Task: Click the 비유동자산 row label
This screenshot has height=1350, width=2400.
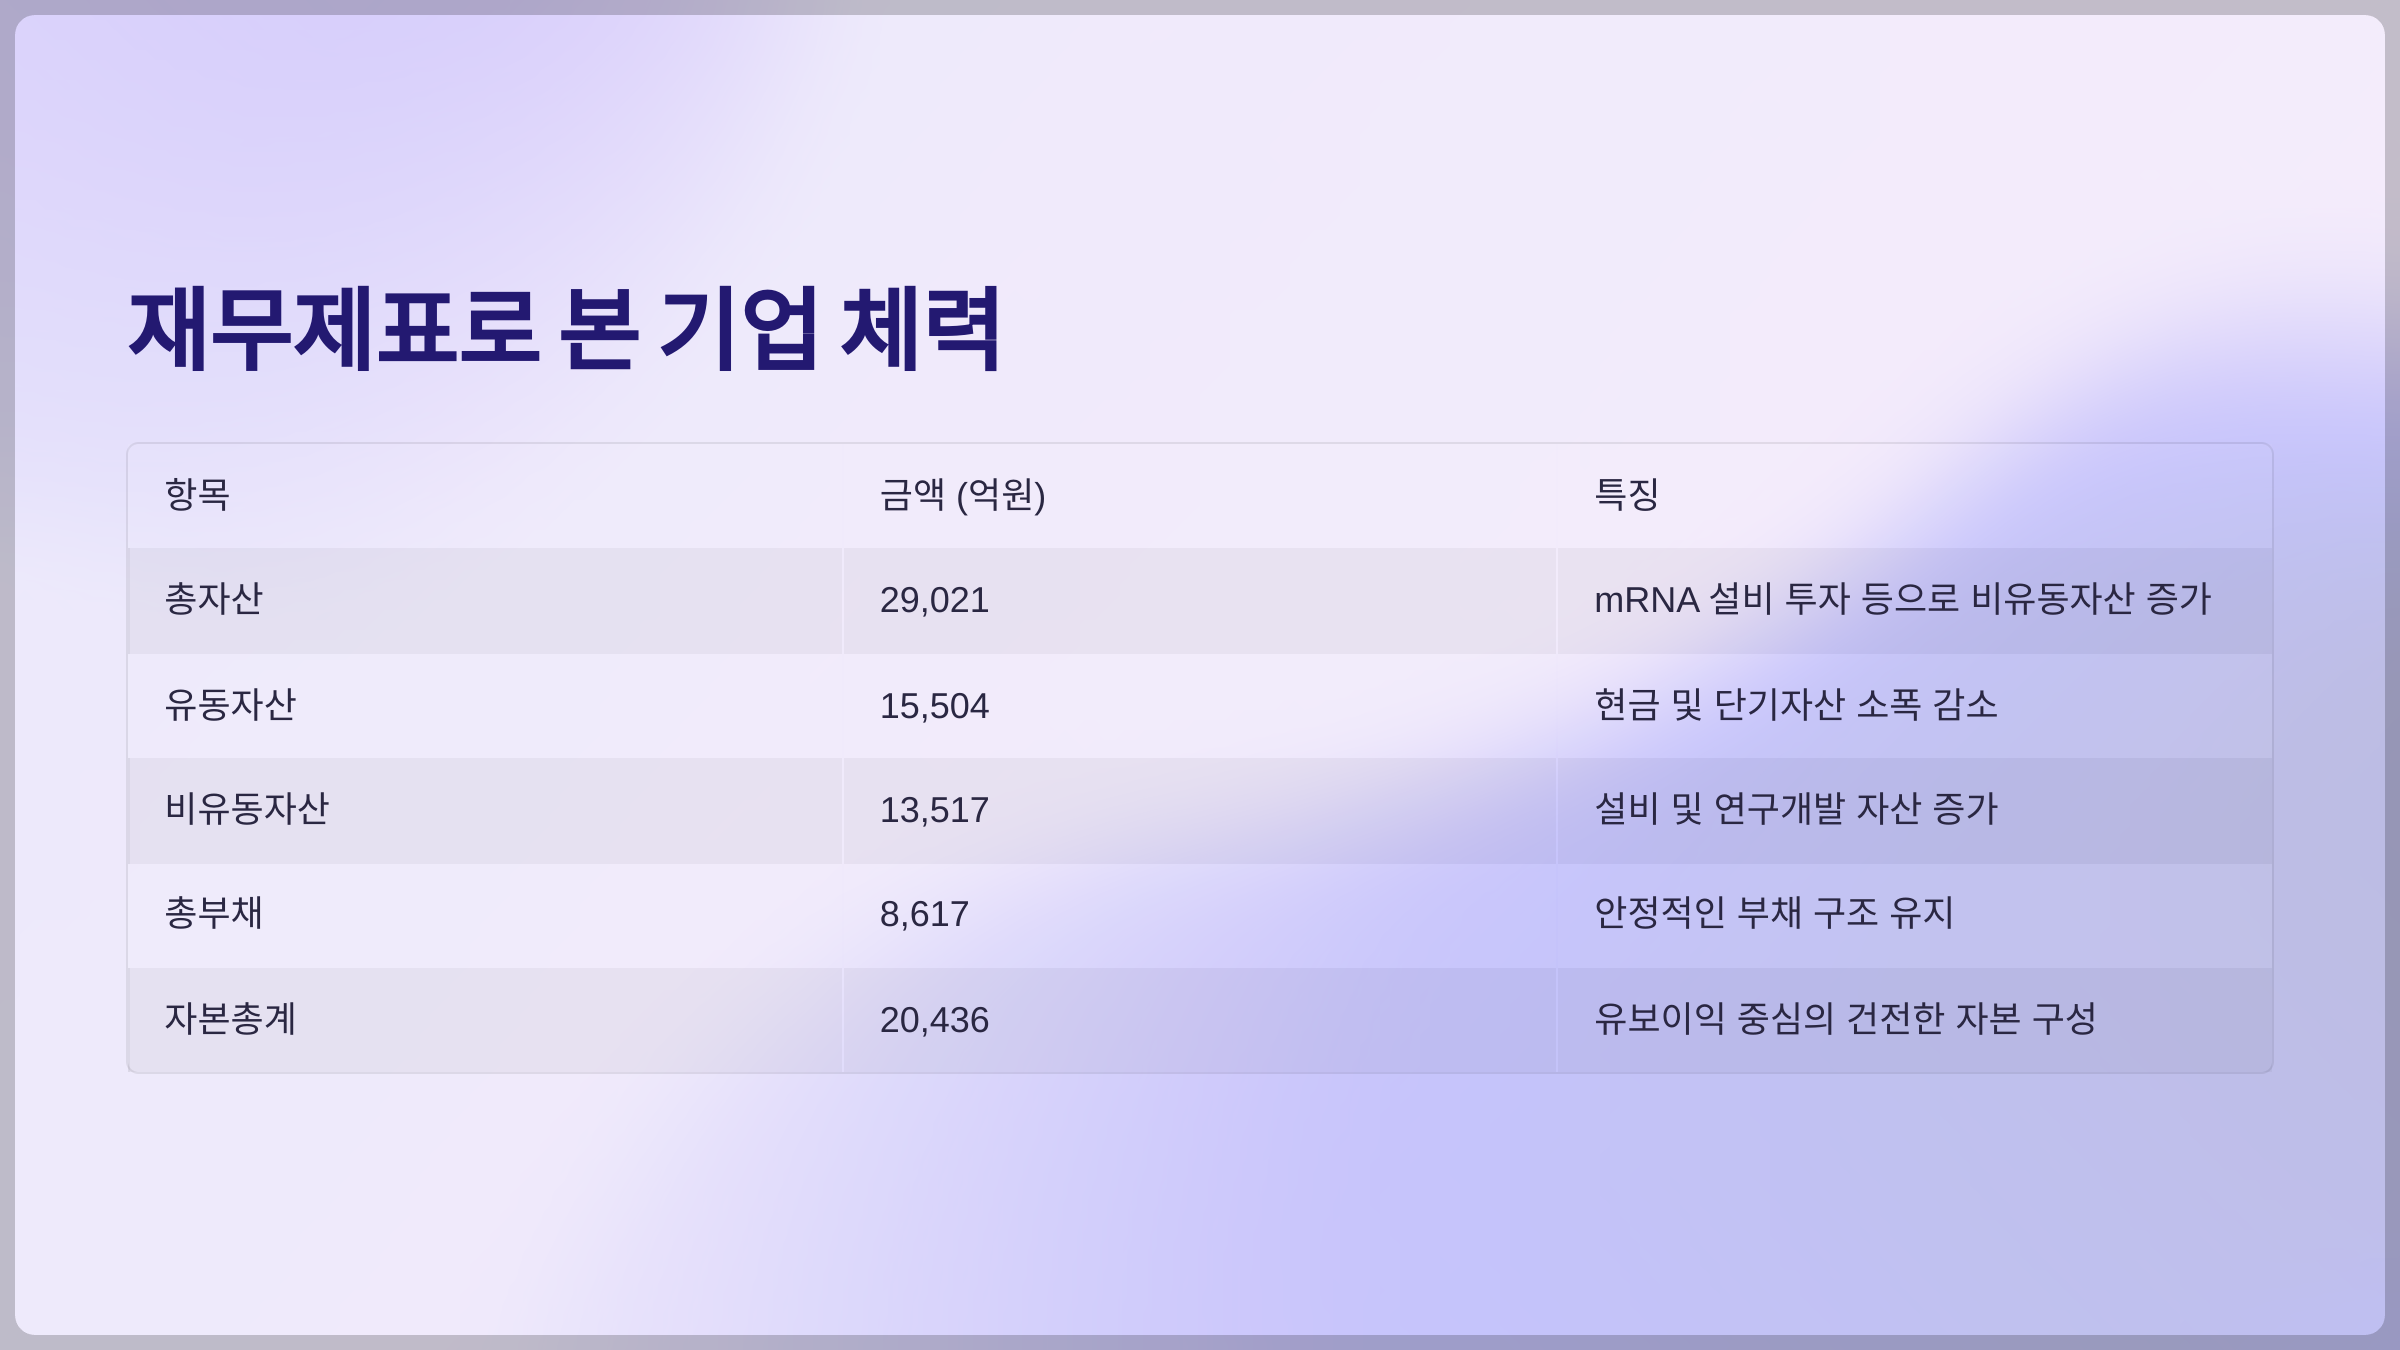Action: pyautogui.click(x=246, y=810)
